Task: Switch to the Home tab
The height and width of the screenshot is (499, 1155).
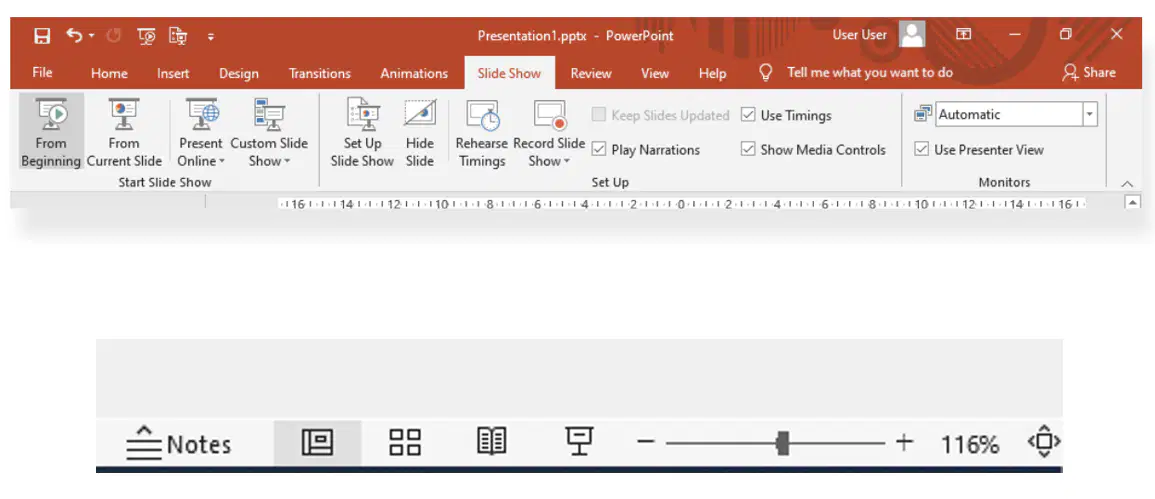Action: (109, 73)
